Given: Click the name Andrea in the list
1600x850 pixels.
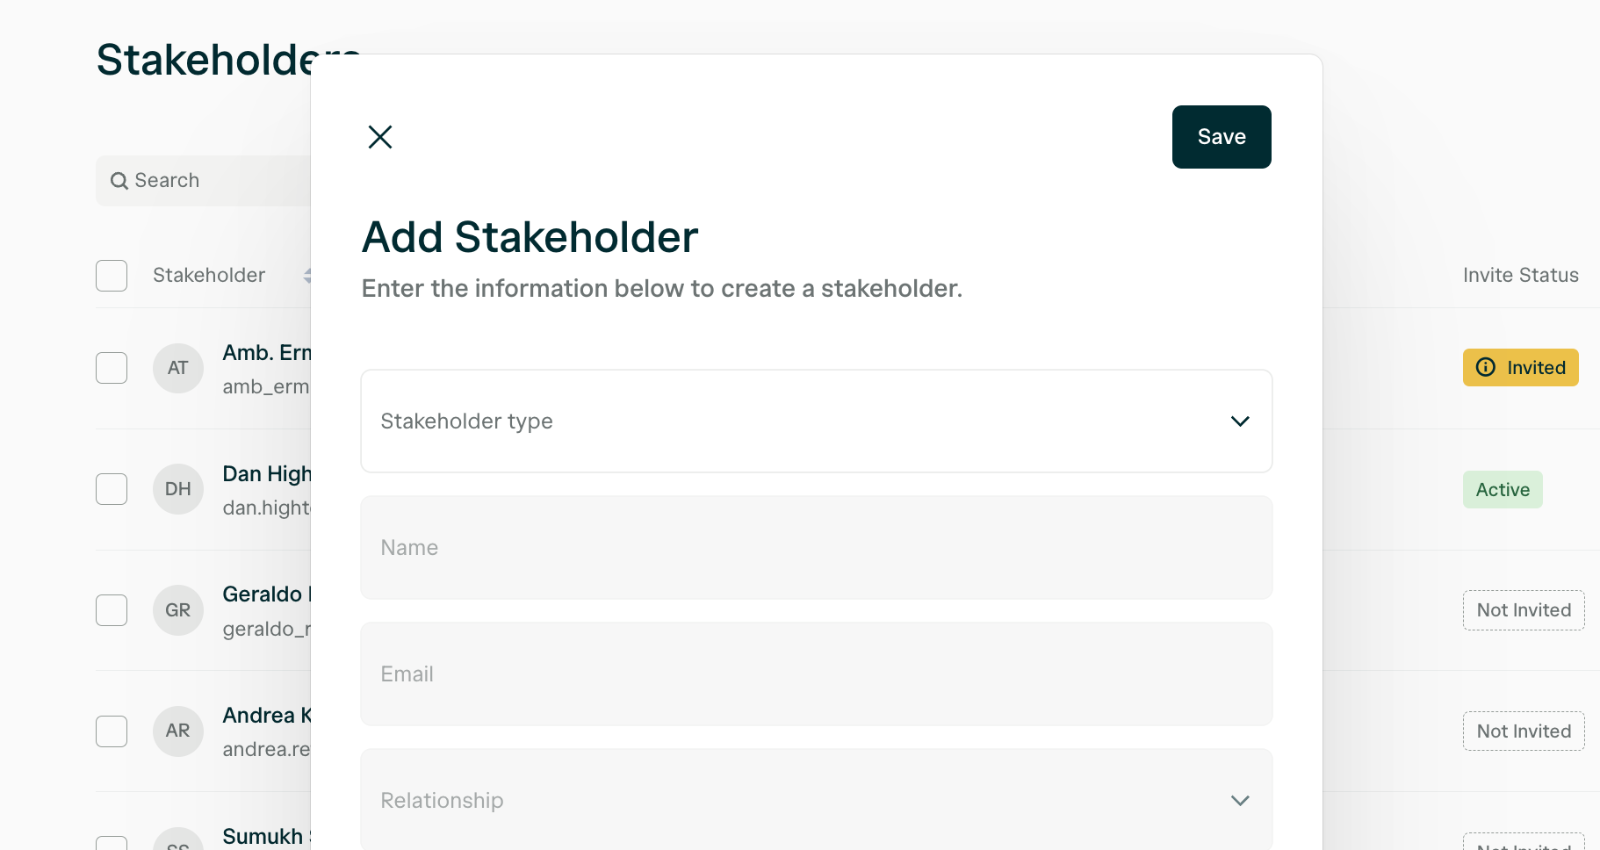Looking at the screenshot, I should coord(267,715).
